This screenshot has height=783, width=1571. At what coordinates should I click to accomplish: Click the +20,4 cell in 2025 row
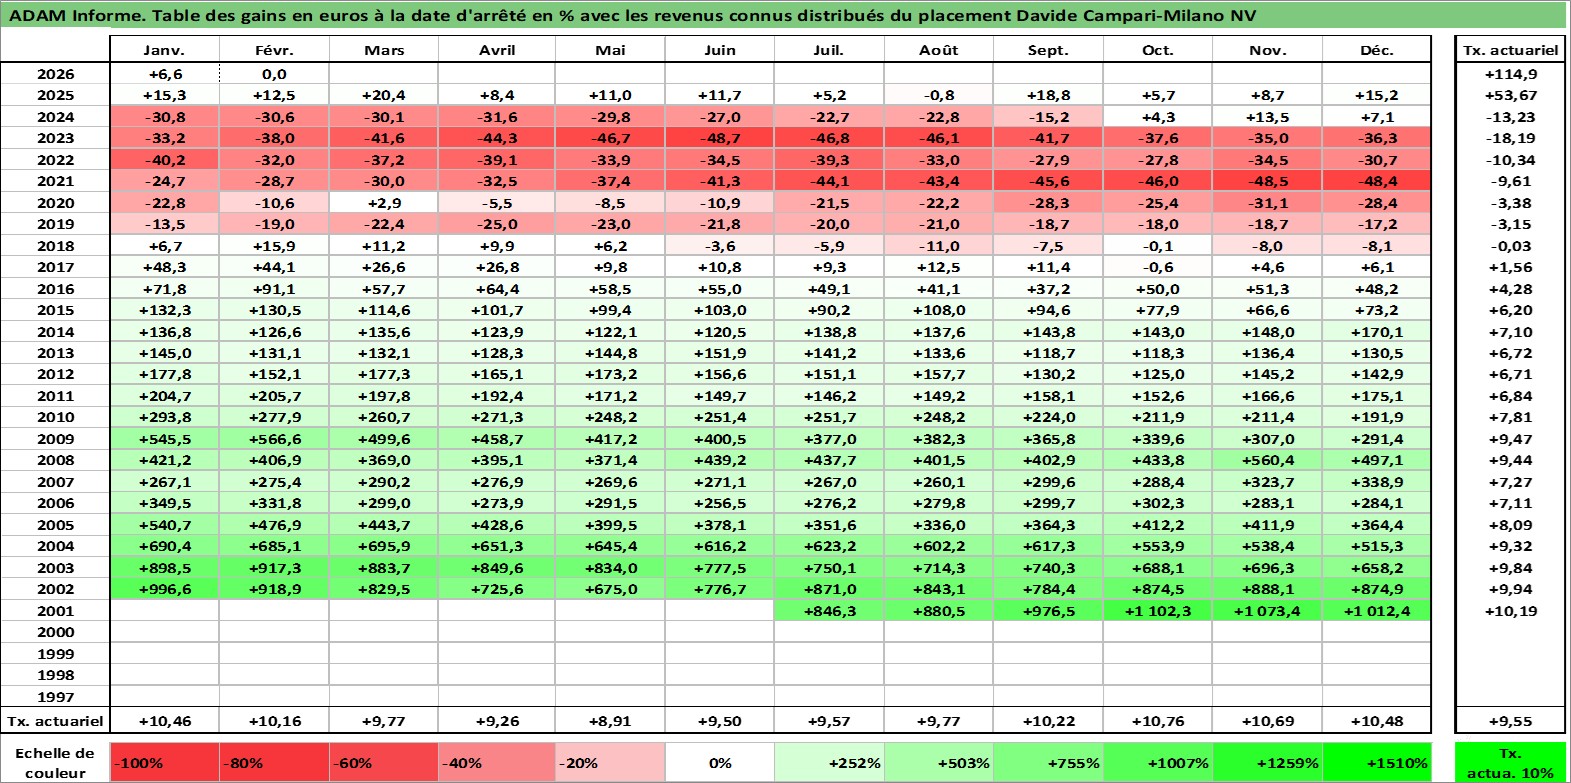(x=384, y=95)
